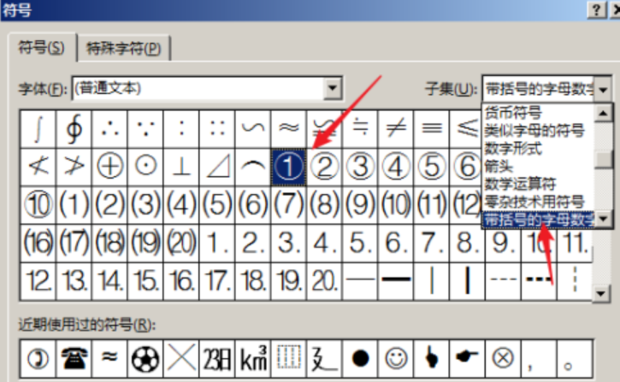Select the parenthesized (20) symbol

click(181, 242)
